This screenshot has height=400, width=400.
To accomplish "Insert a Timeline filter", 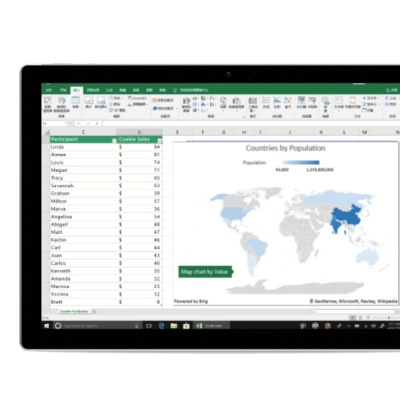I will coord(312,103).
